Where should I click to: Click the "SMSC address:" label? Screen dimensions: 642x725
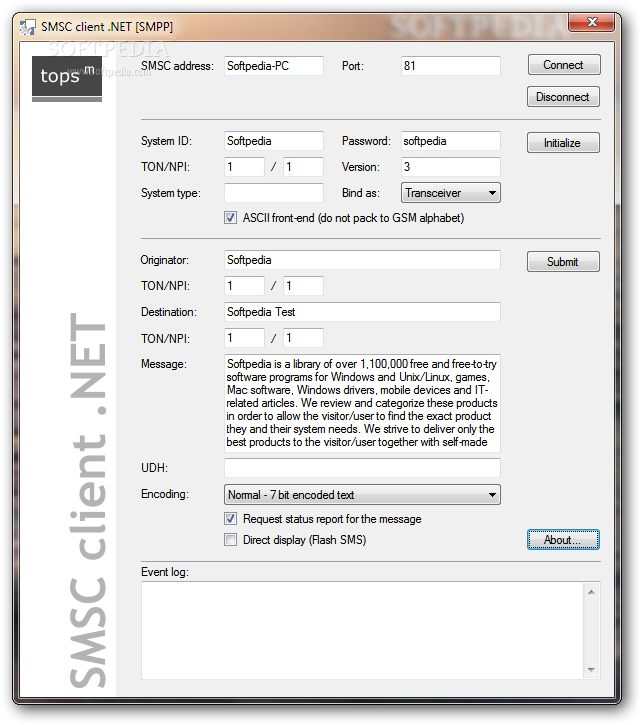pos(177,66)
